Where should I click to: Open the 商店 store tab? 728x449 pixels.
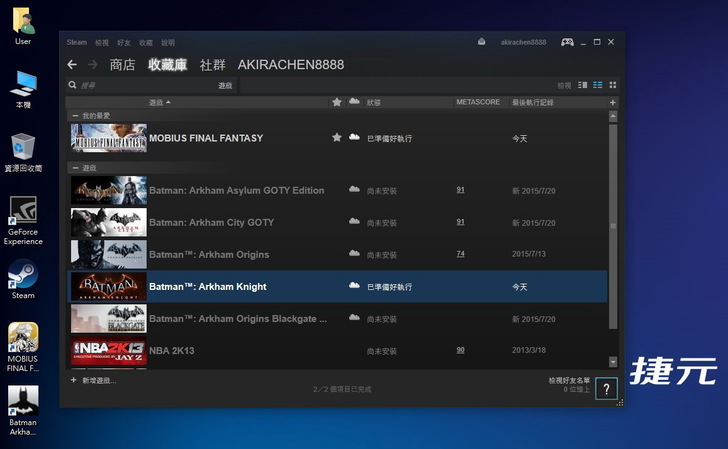coord(122,64)
